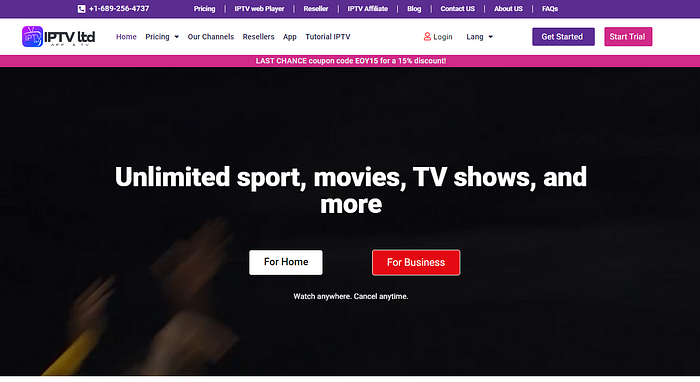Click the 'Watch anywhere. Cancel anytime.' text
Viewport: 700px width, 382px height.
tap(350, 296)
